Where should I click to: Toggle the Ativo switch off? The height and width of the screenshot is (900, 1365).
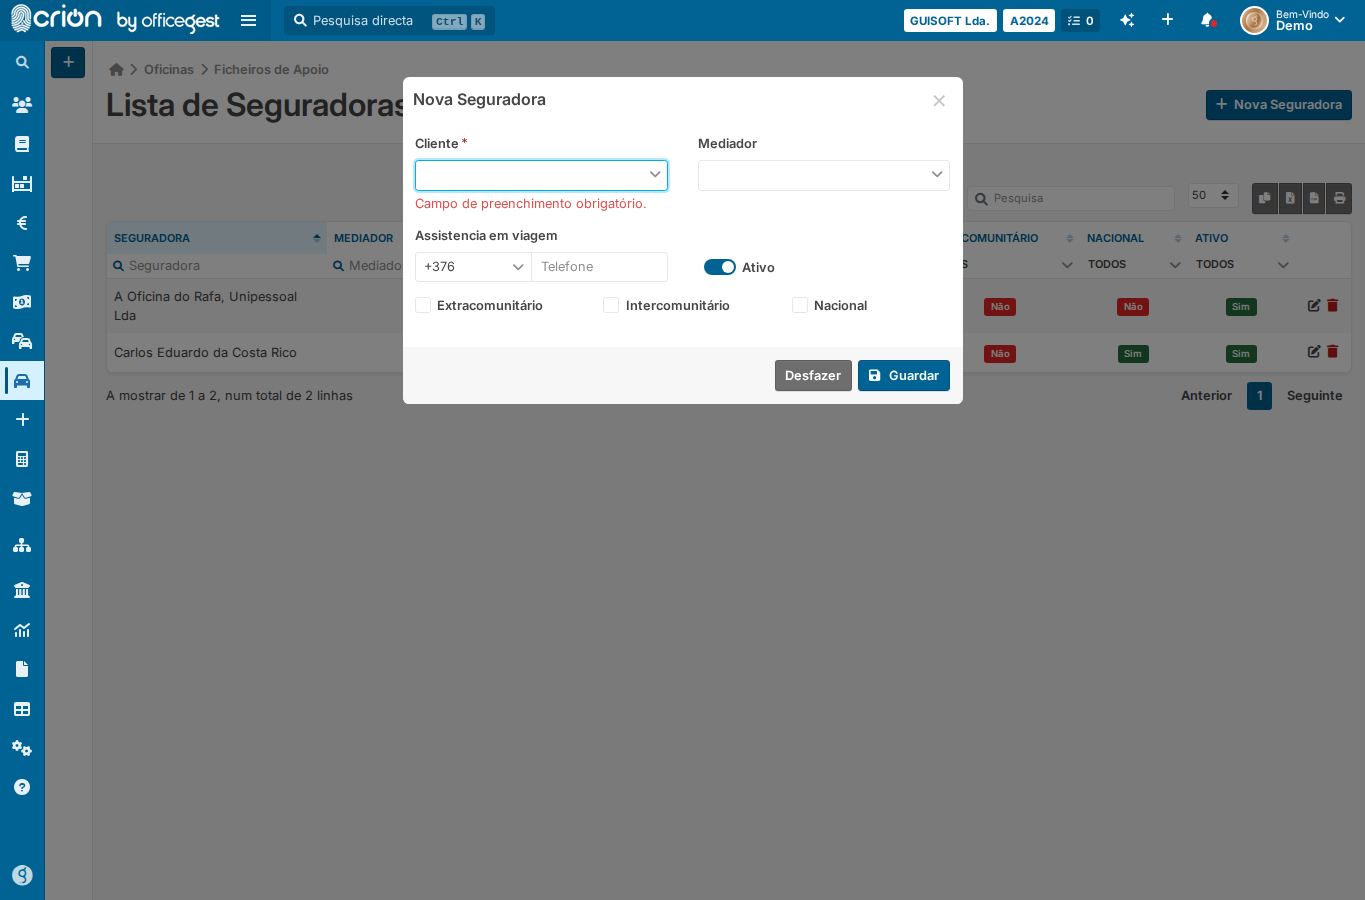[x=720, y=267]
